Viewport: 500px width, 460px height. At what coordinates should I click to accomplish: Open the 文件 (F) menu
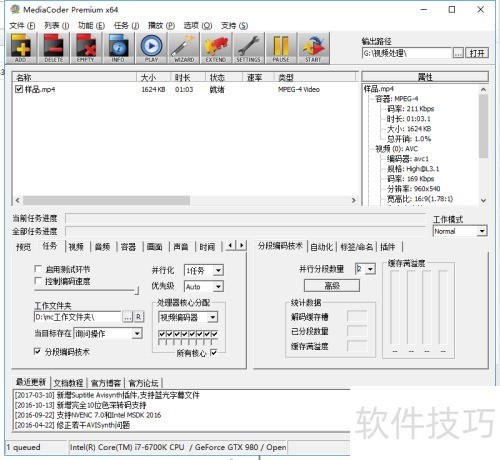point(22,25)
